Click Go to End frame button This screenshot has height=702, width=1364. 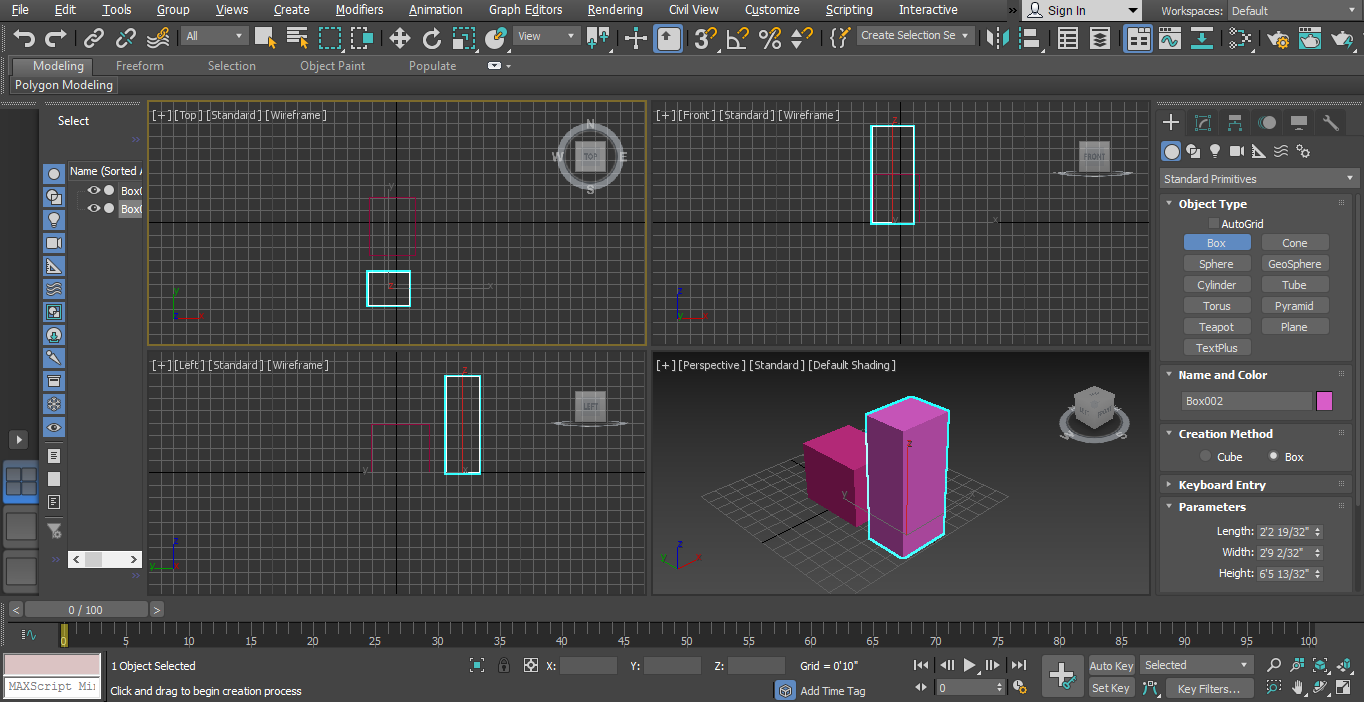pyautogui.click(x=1018, y=665)
